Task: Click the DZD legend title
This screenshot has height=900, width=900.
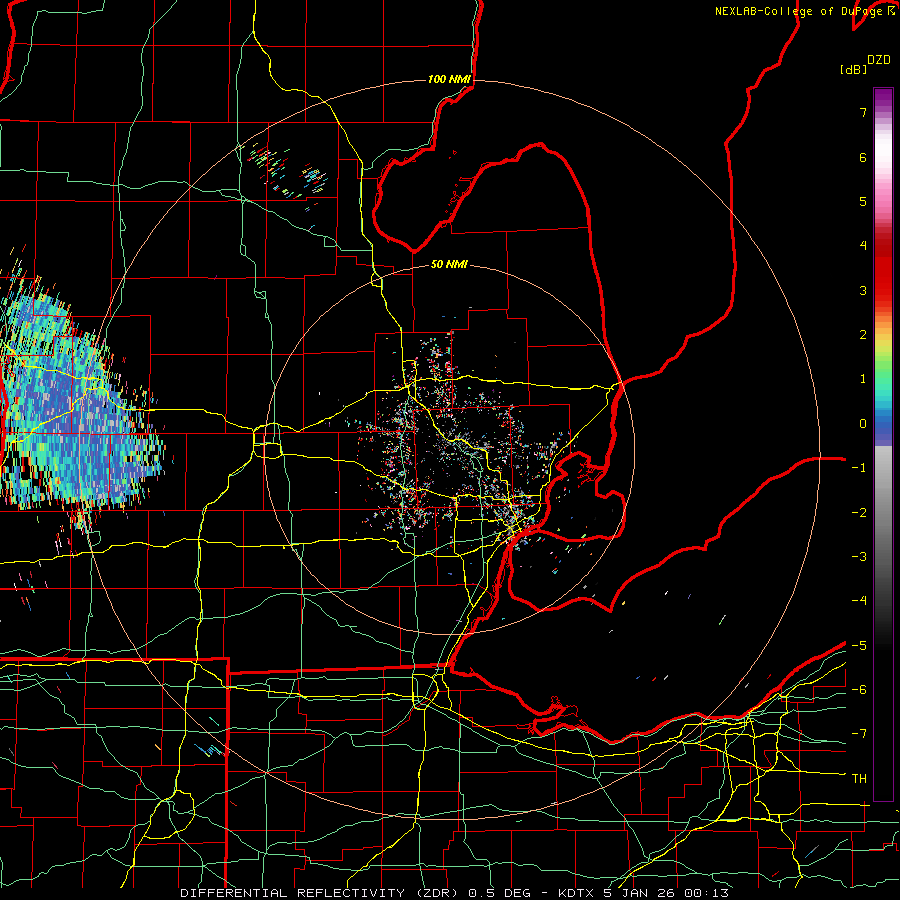Action: (x=879, y=60)
